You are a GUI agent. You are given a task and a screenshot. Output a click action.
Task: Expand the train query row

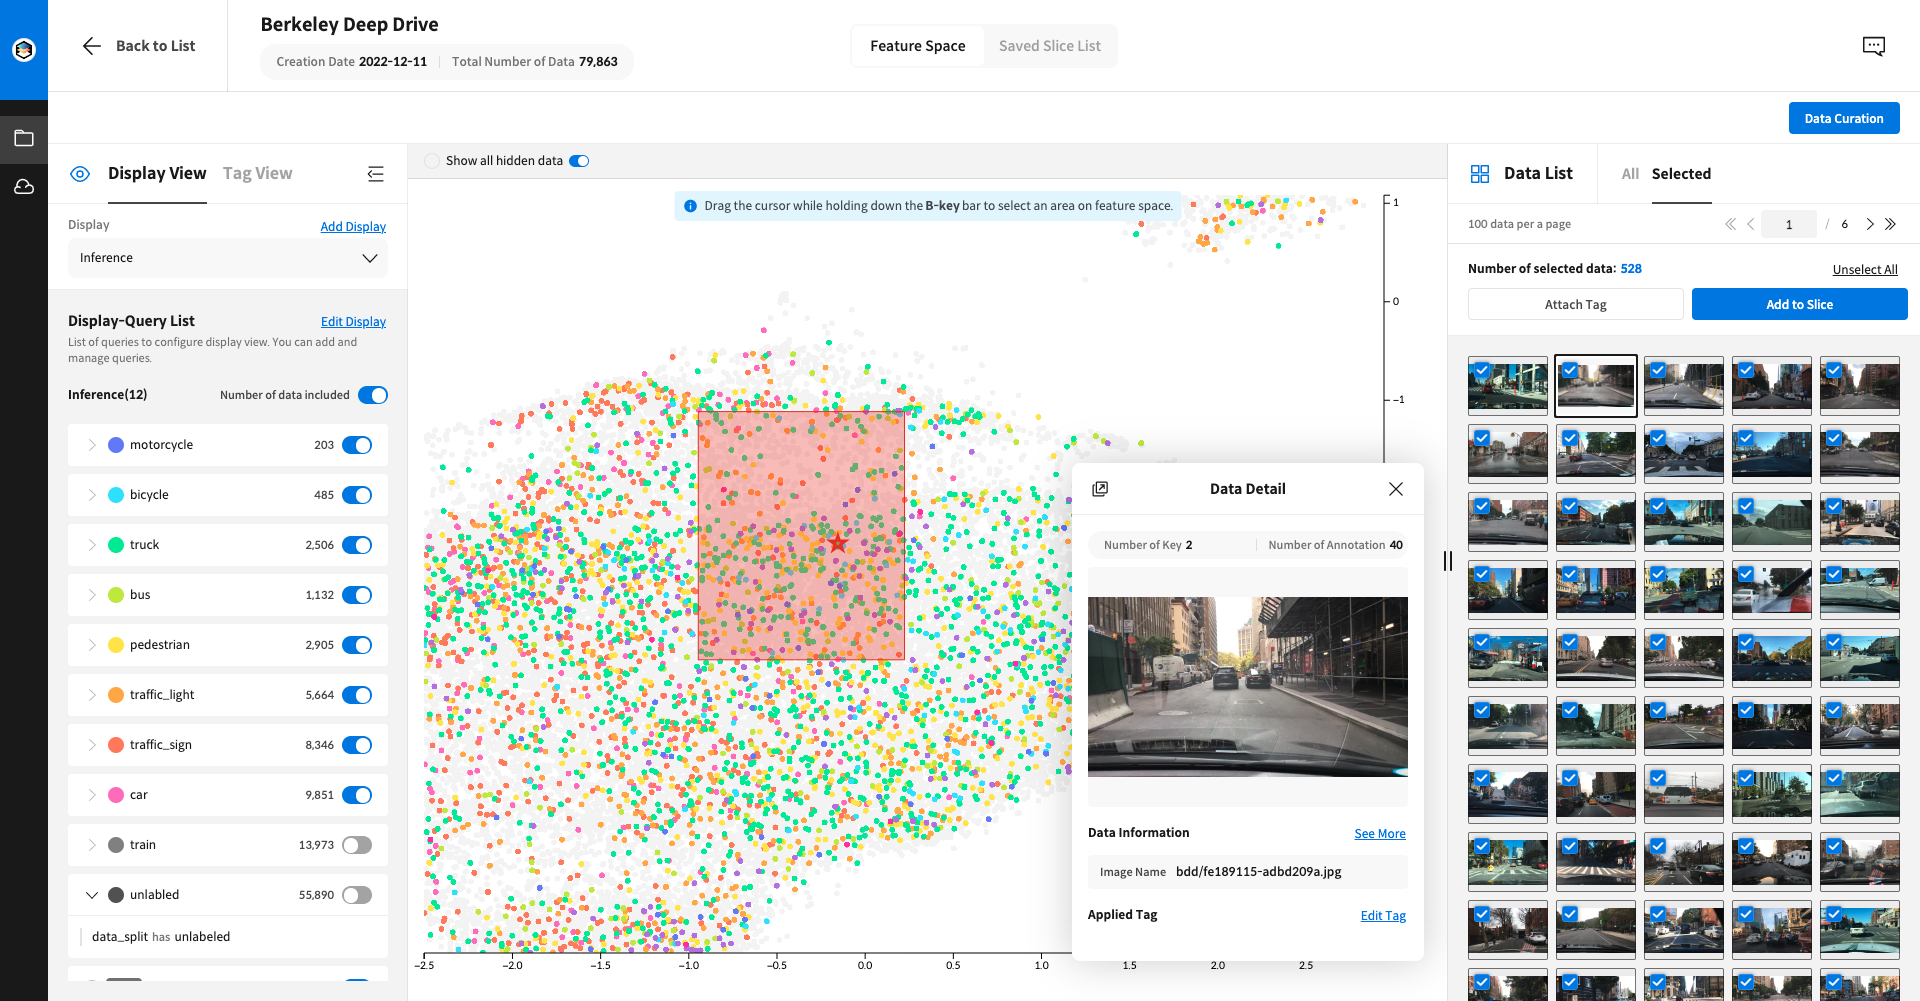coord(92,845)
